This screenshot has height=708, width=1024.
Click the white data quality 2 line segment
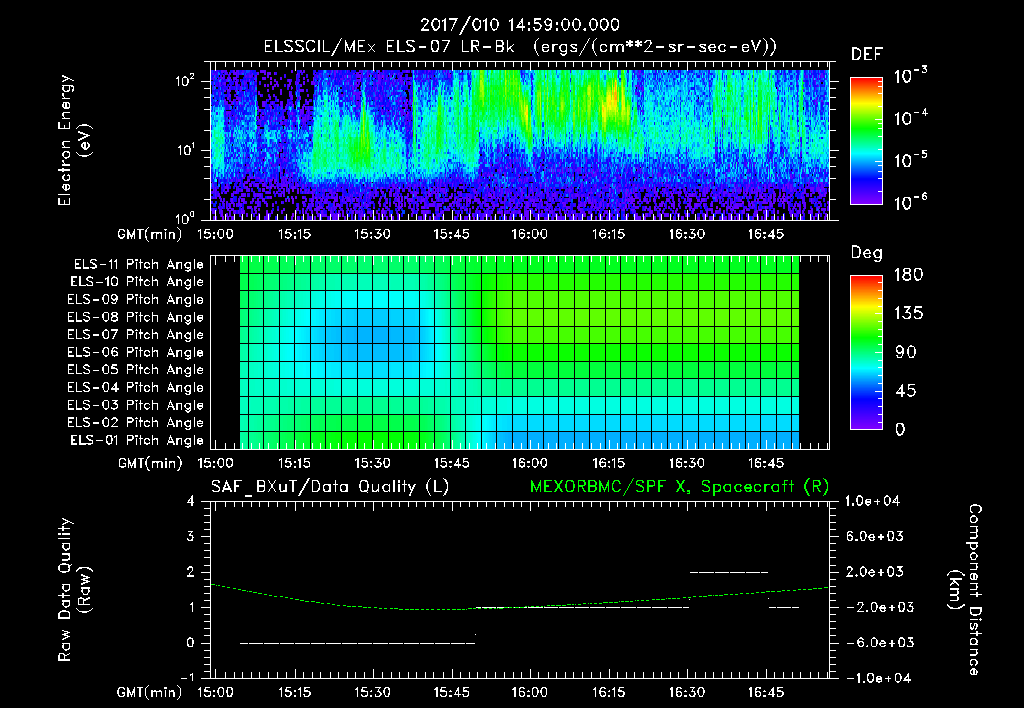729,572
